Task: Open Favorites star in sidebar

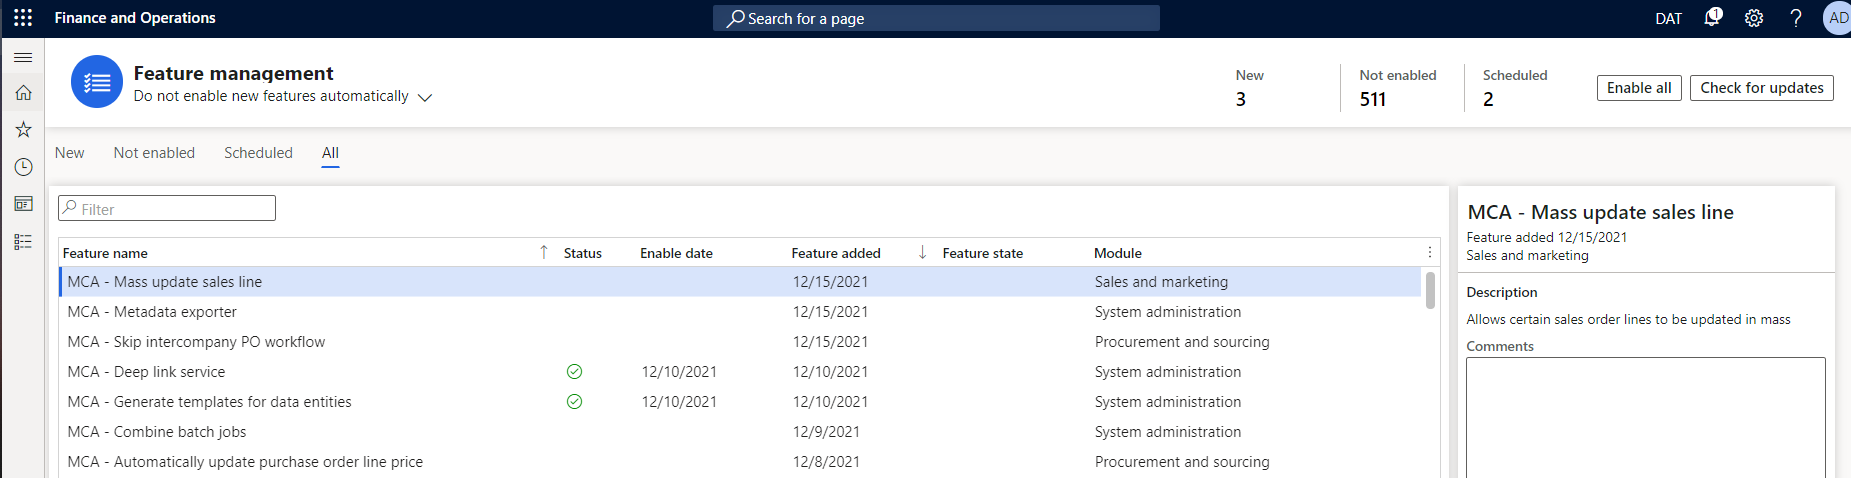Action: 23,130
